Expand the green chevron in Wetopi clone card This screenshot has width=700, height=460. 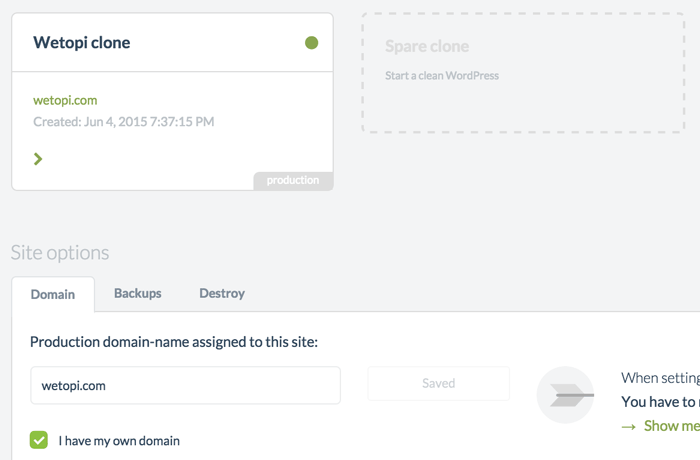coord(38,159)
